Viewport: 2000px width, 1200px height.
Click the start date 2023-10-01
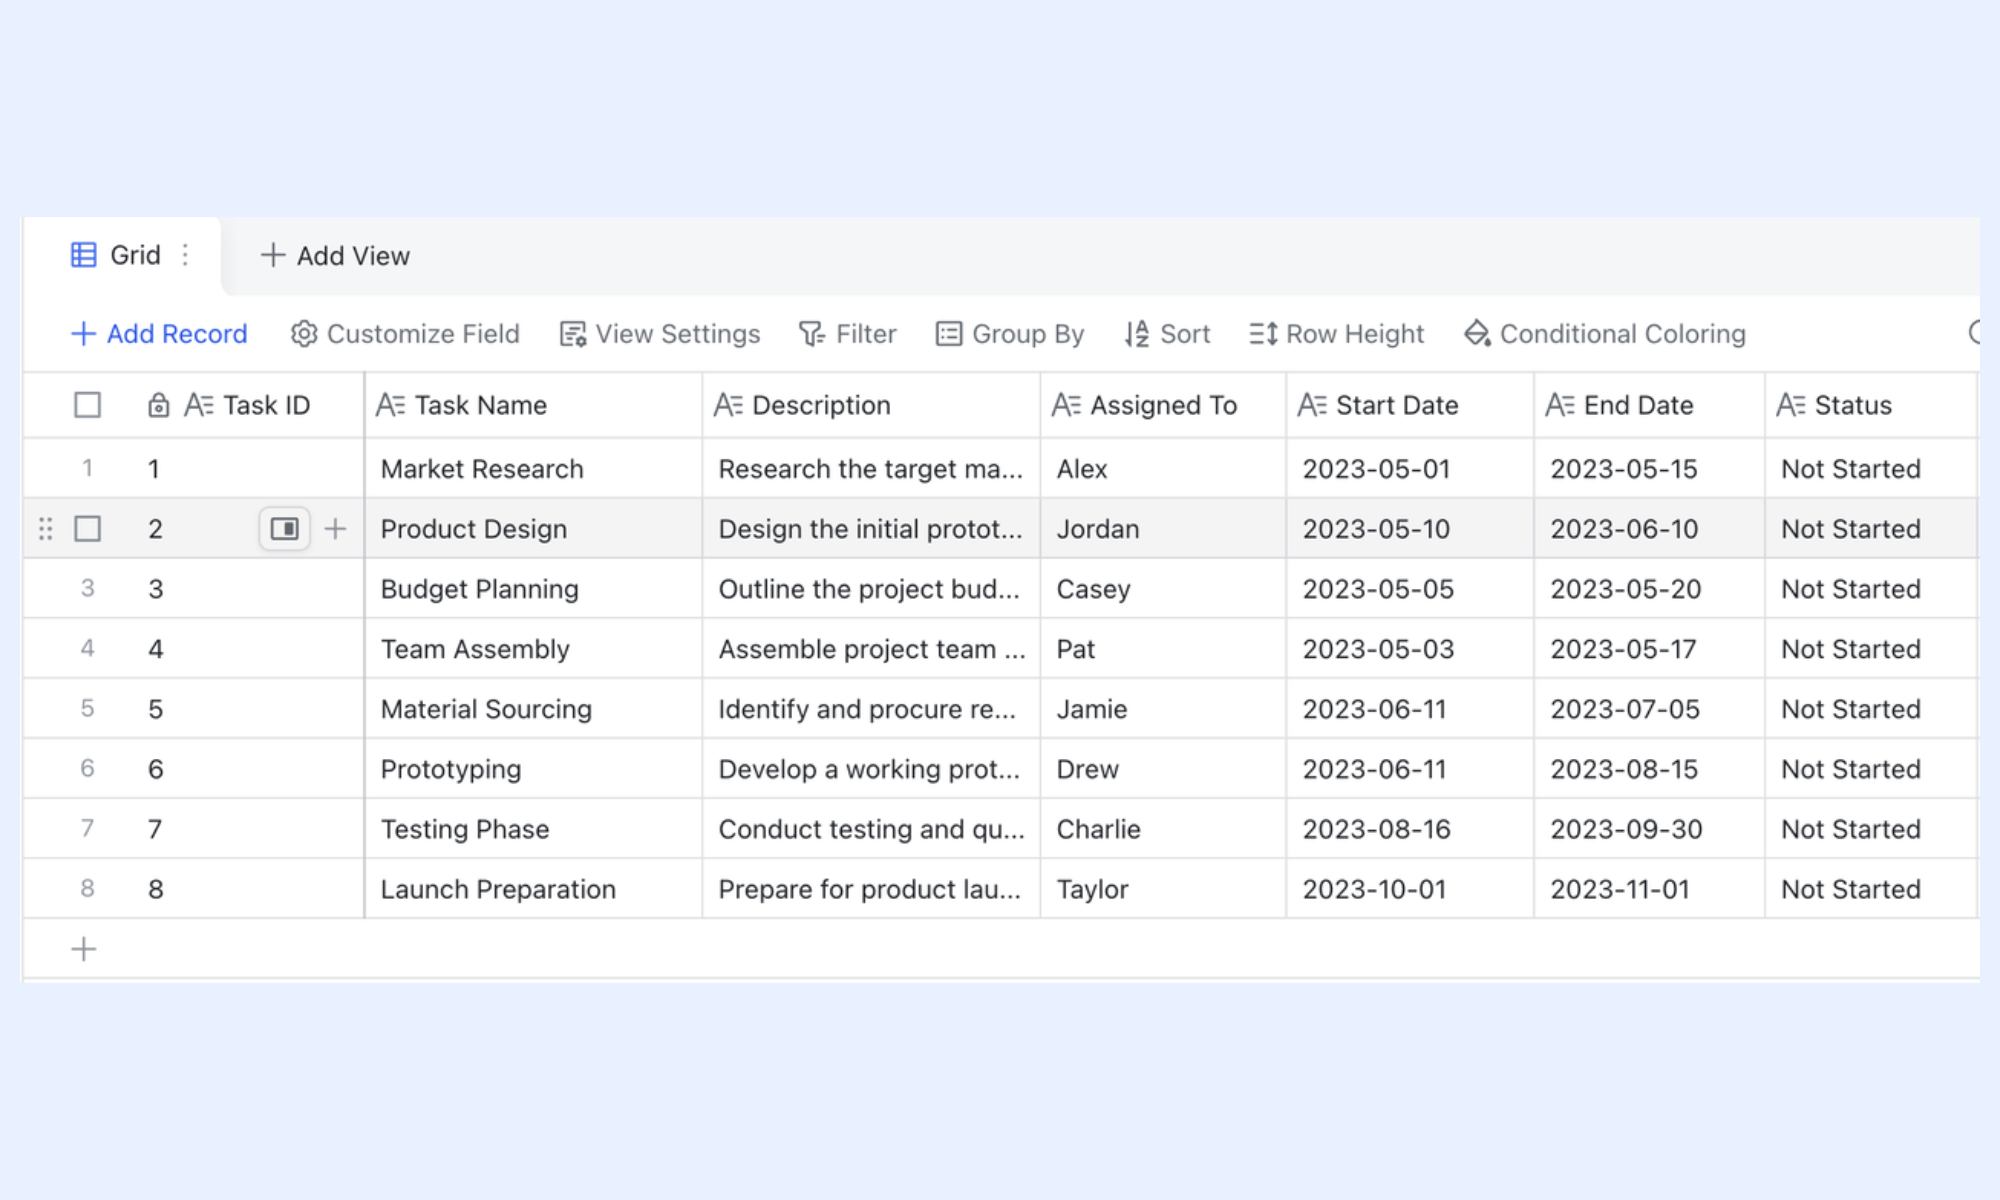[x=1411, y=889]
